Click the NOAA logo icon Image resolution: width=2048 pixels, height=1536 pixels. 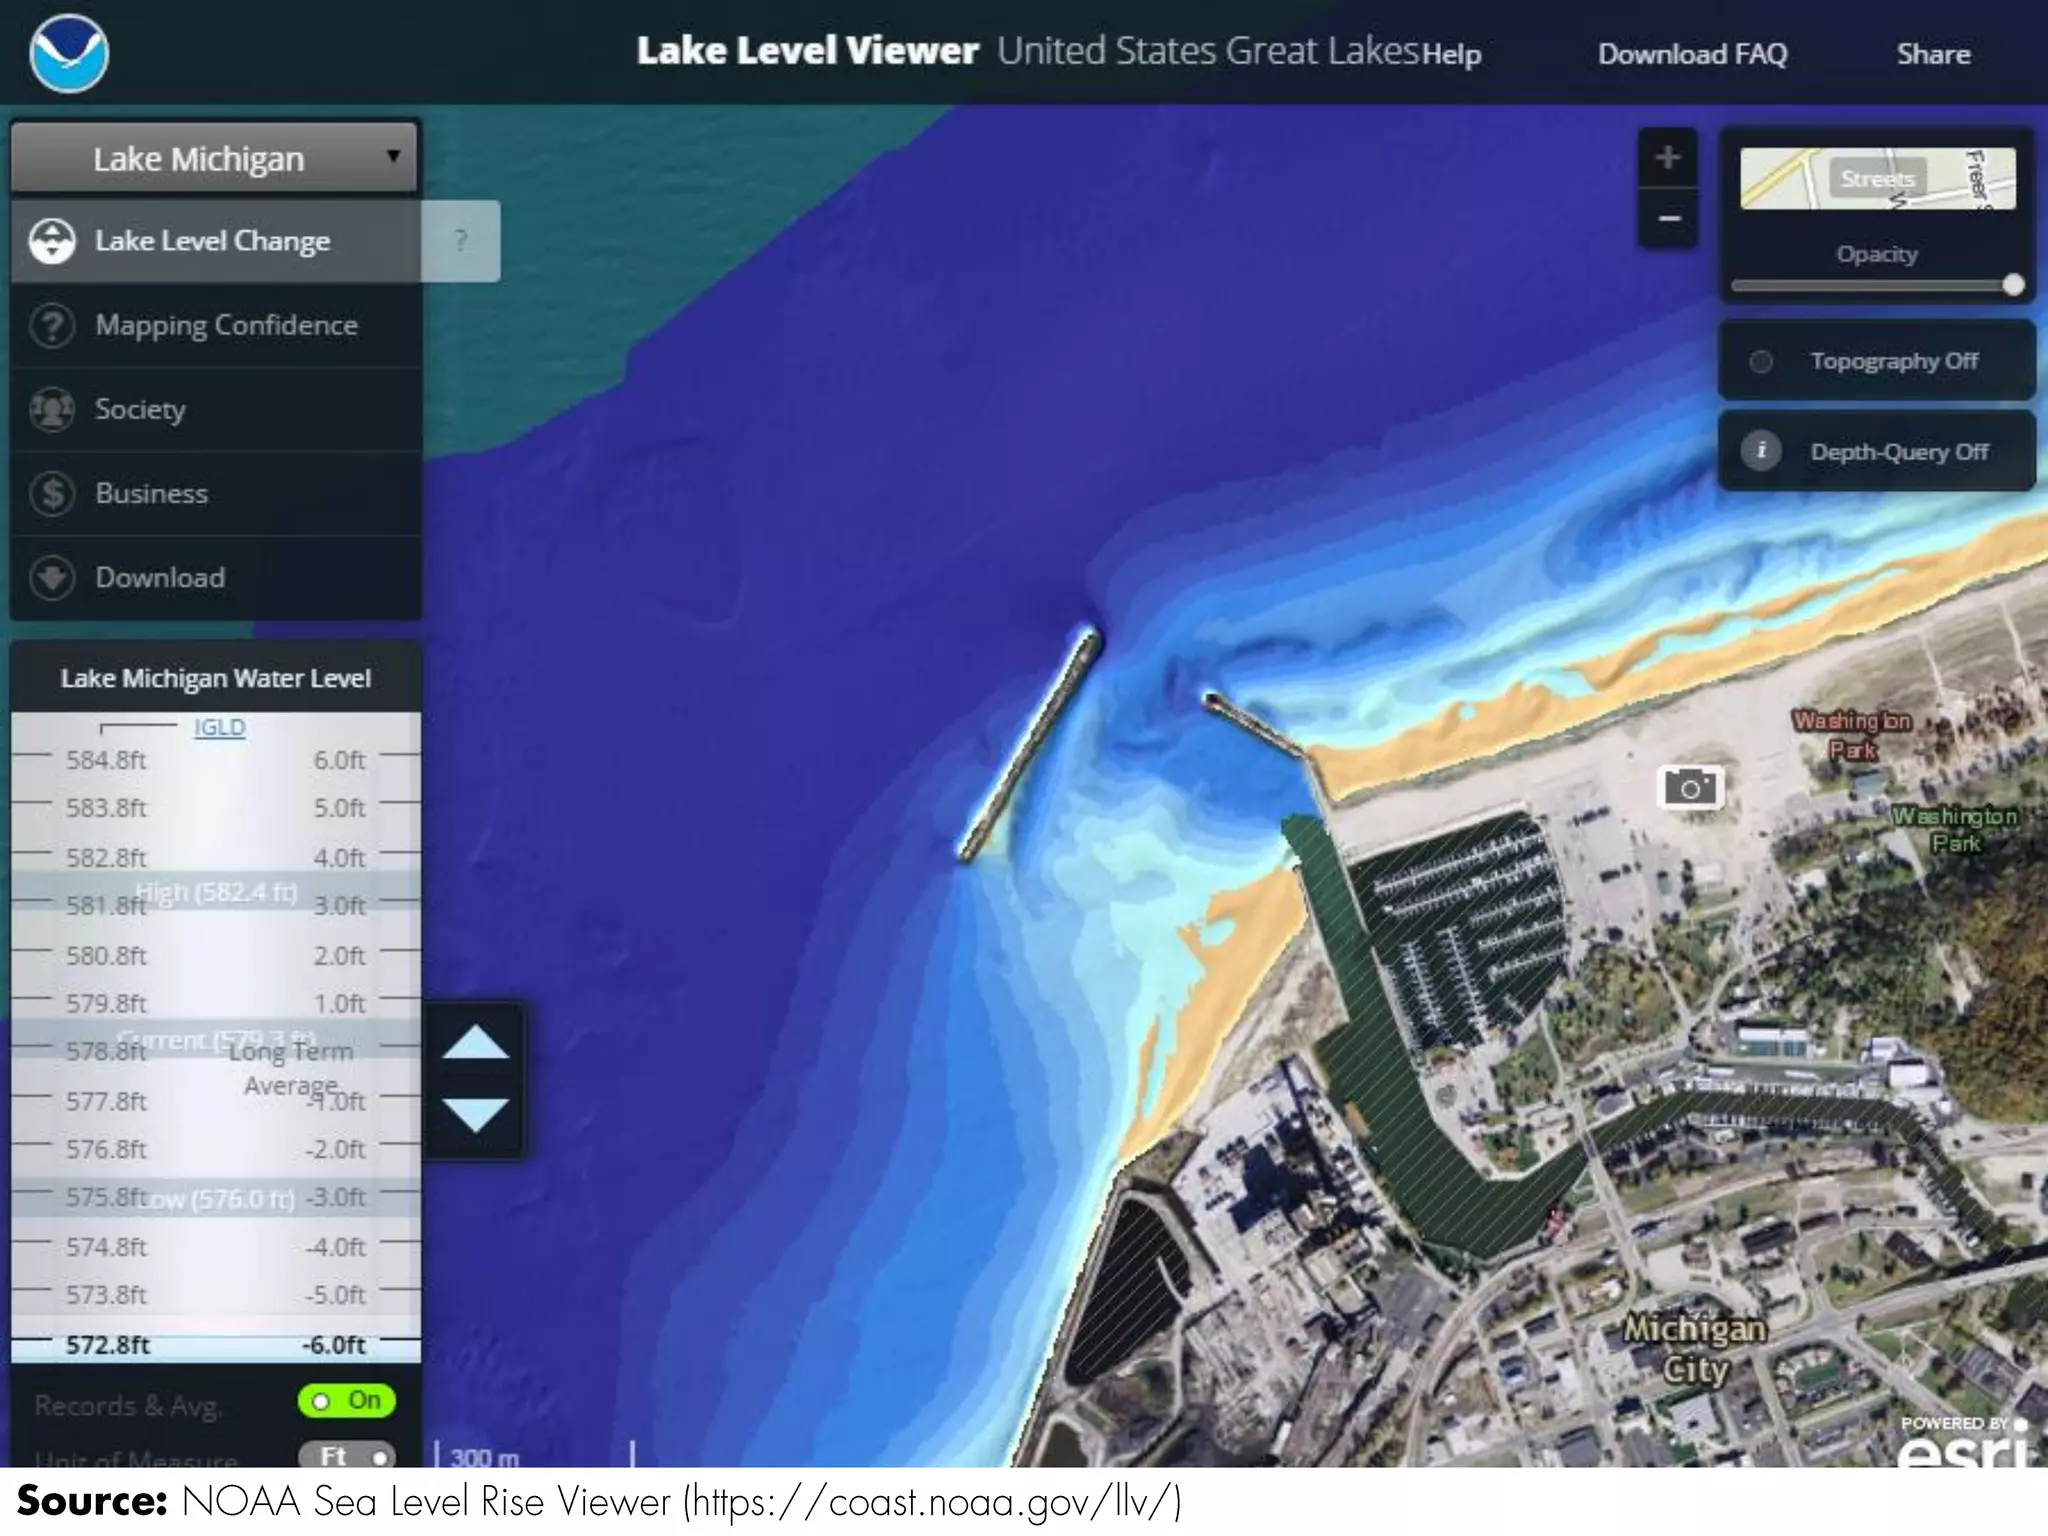[68, 54]
